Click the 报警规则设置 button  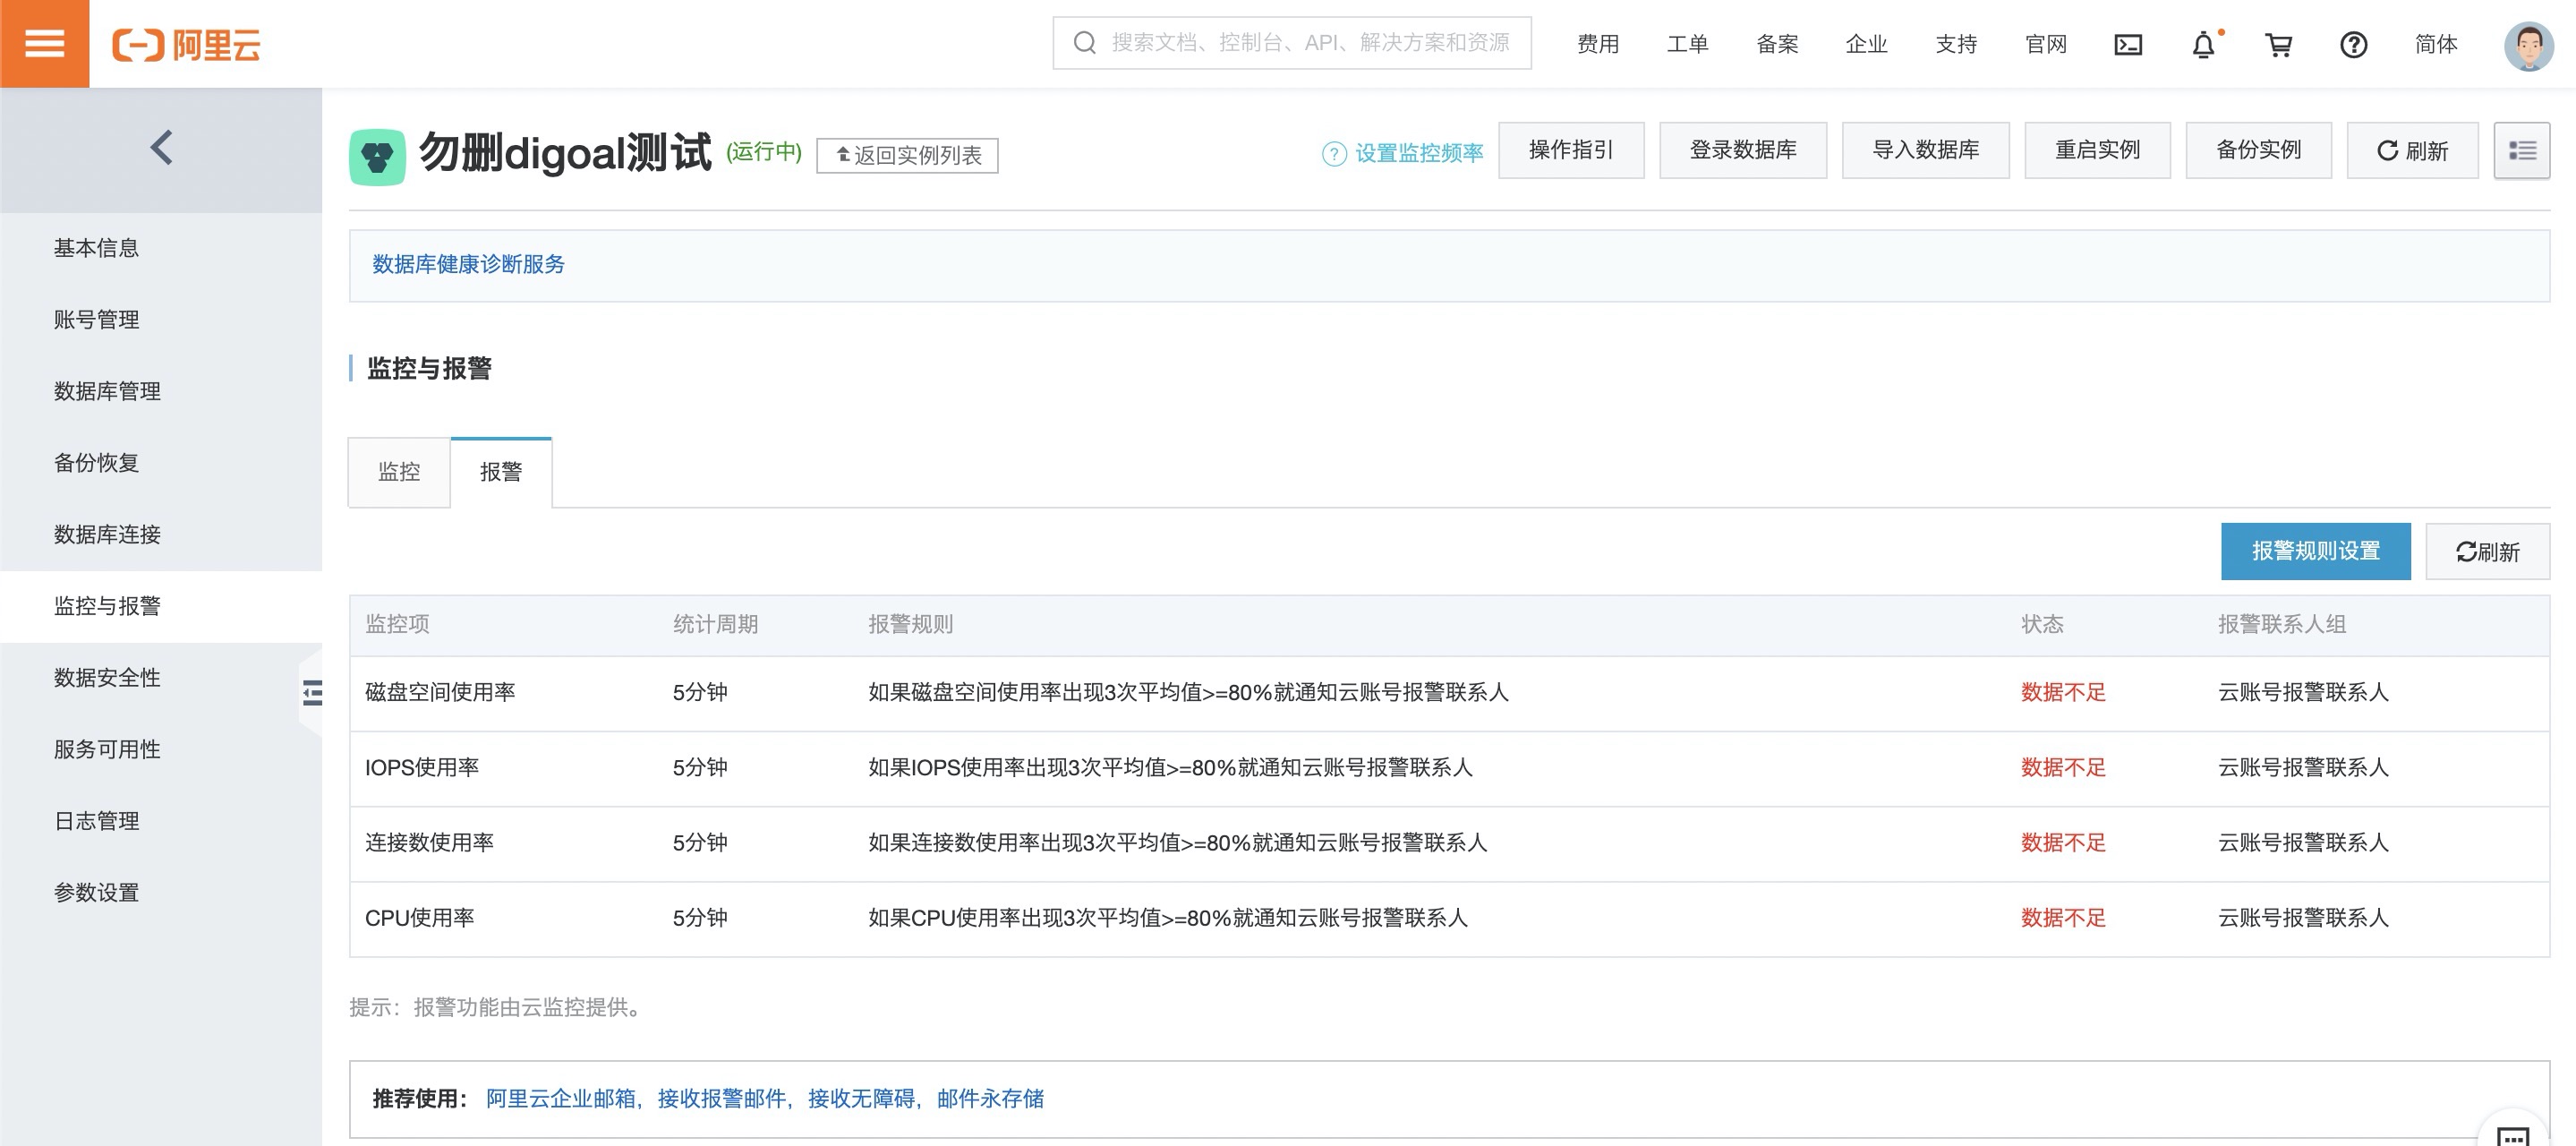[2315, 551]
